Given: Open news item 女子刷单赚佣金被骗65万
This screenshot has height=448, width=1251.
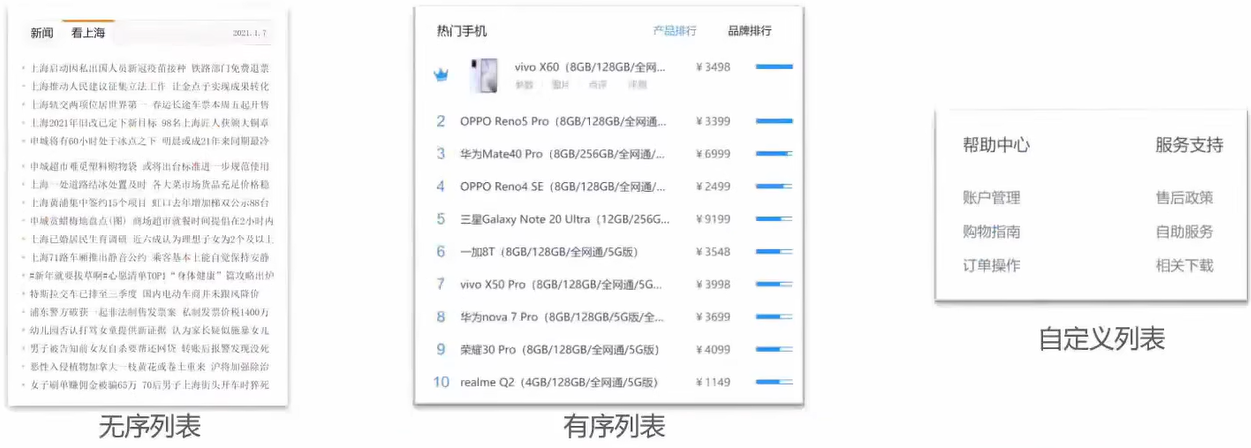Looking at the screenshot, I should (x=83, y=384).
